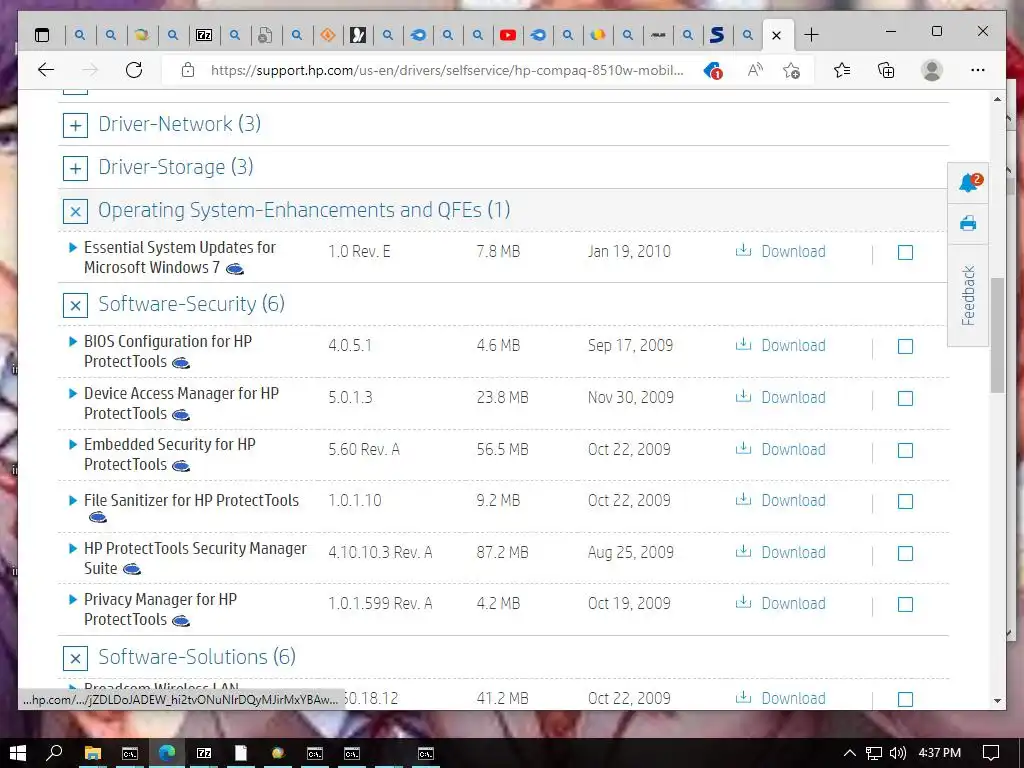The image size is (1024, 768).
Task: Open the Collections panel
Action: 886,70
